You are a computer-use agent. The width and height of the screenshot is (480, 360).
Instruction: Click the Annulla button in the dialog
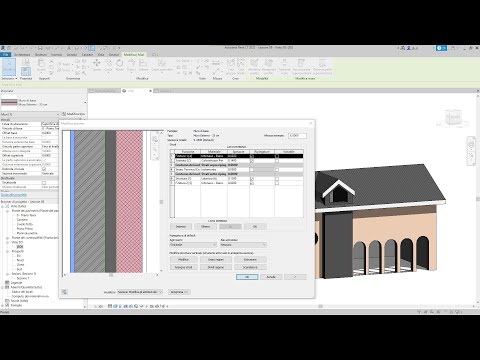click(x=271, y=277)
